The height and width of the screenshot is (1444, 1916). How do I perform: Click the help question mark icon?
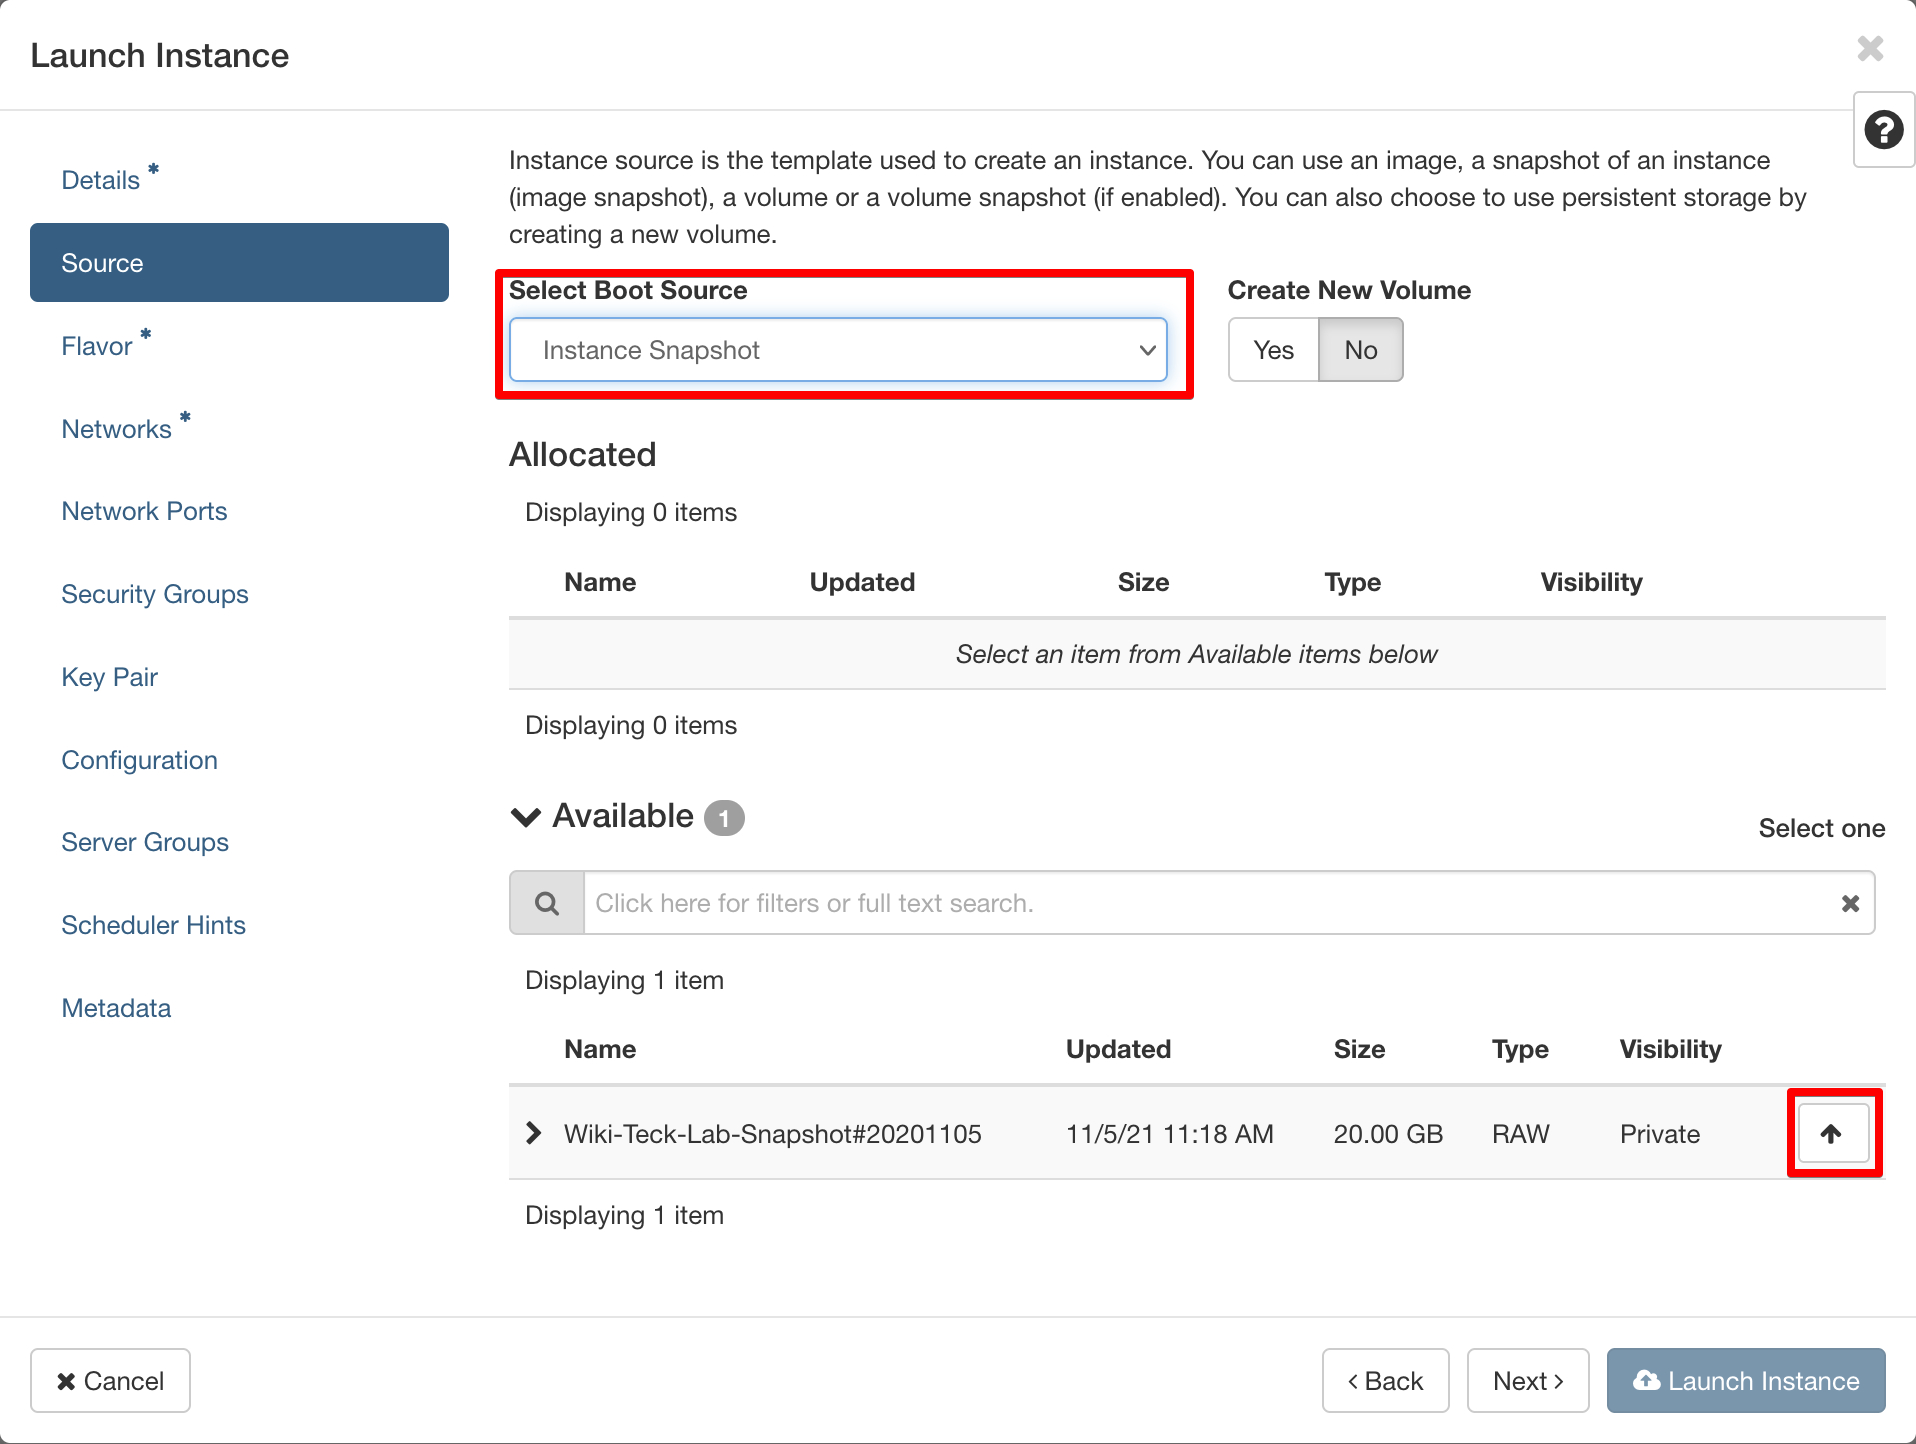1883,130
